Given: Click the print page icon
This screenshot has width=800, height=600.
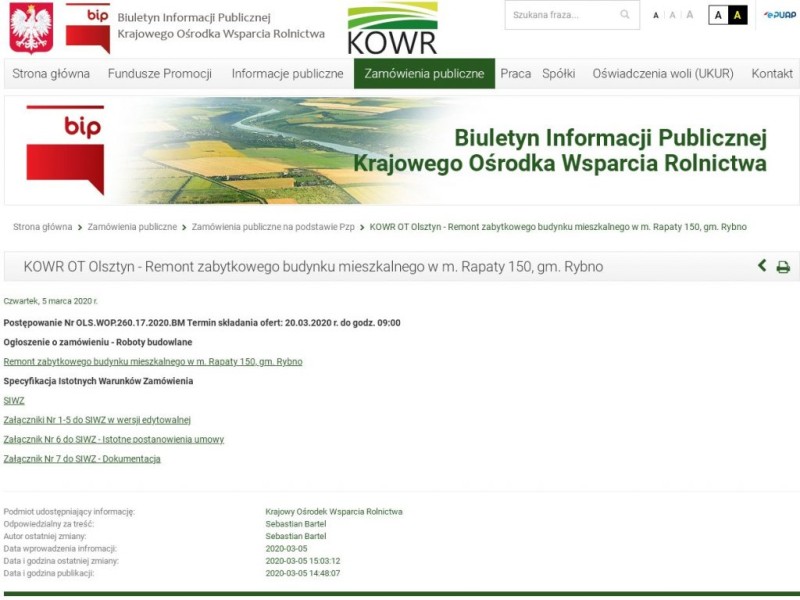Looking at the screenshot, I should coord(783,267).
